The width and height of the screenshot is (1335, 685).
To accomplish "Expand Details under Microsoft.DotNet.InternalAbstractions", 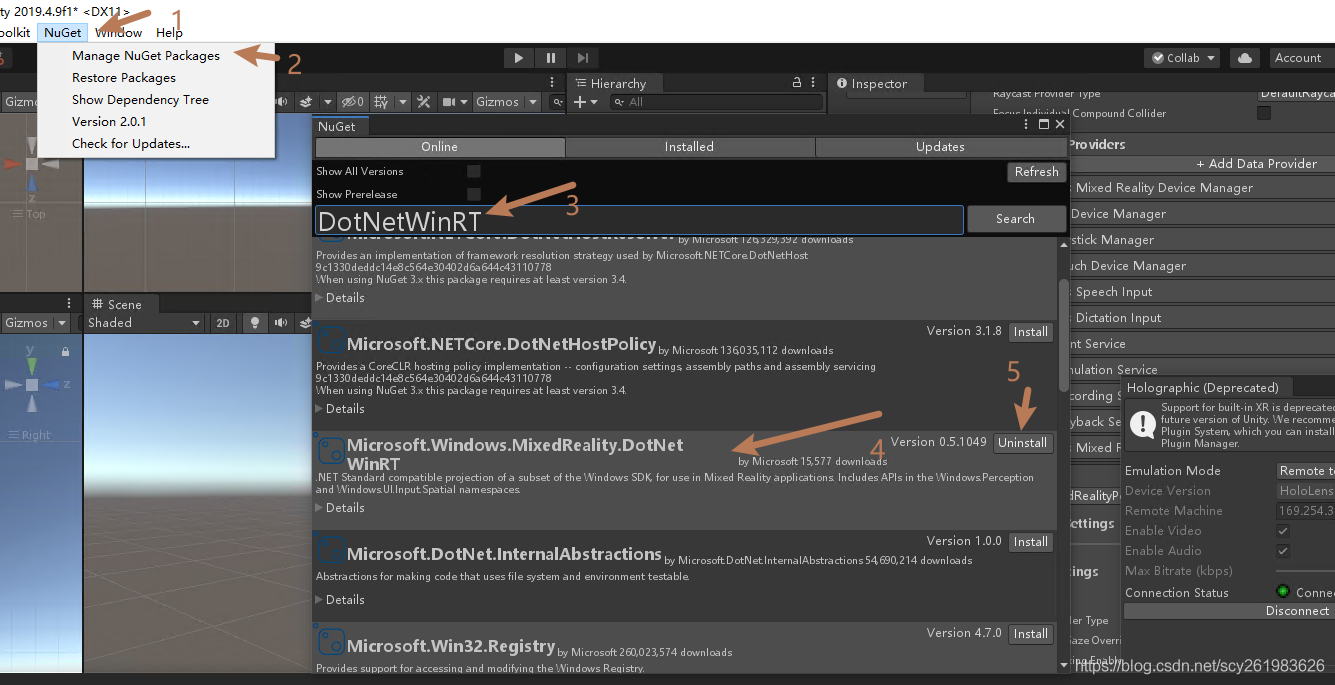I will click(340, 600).
